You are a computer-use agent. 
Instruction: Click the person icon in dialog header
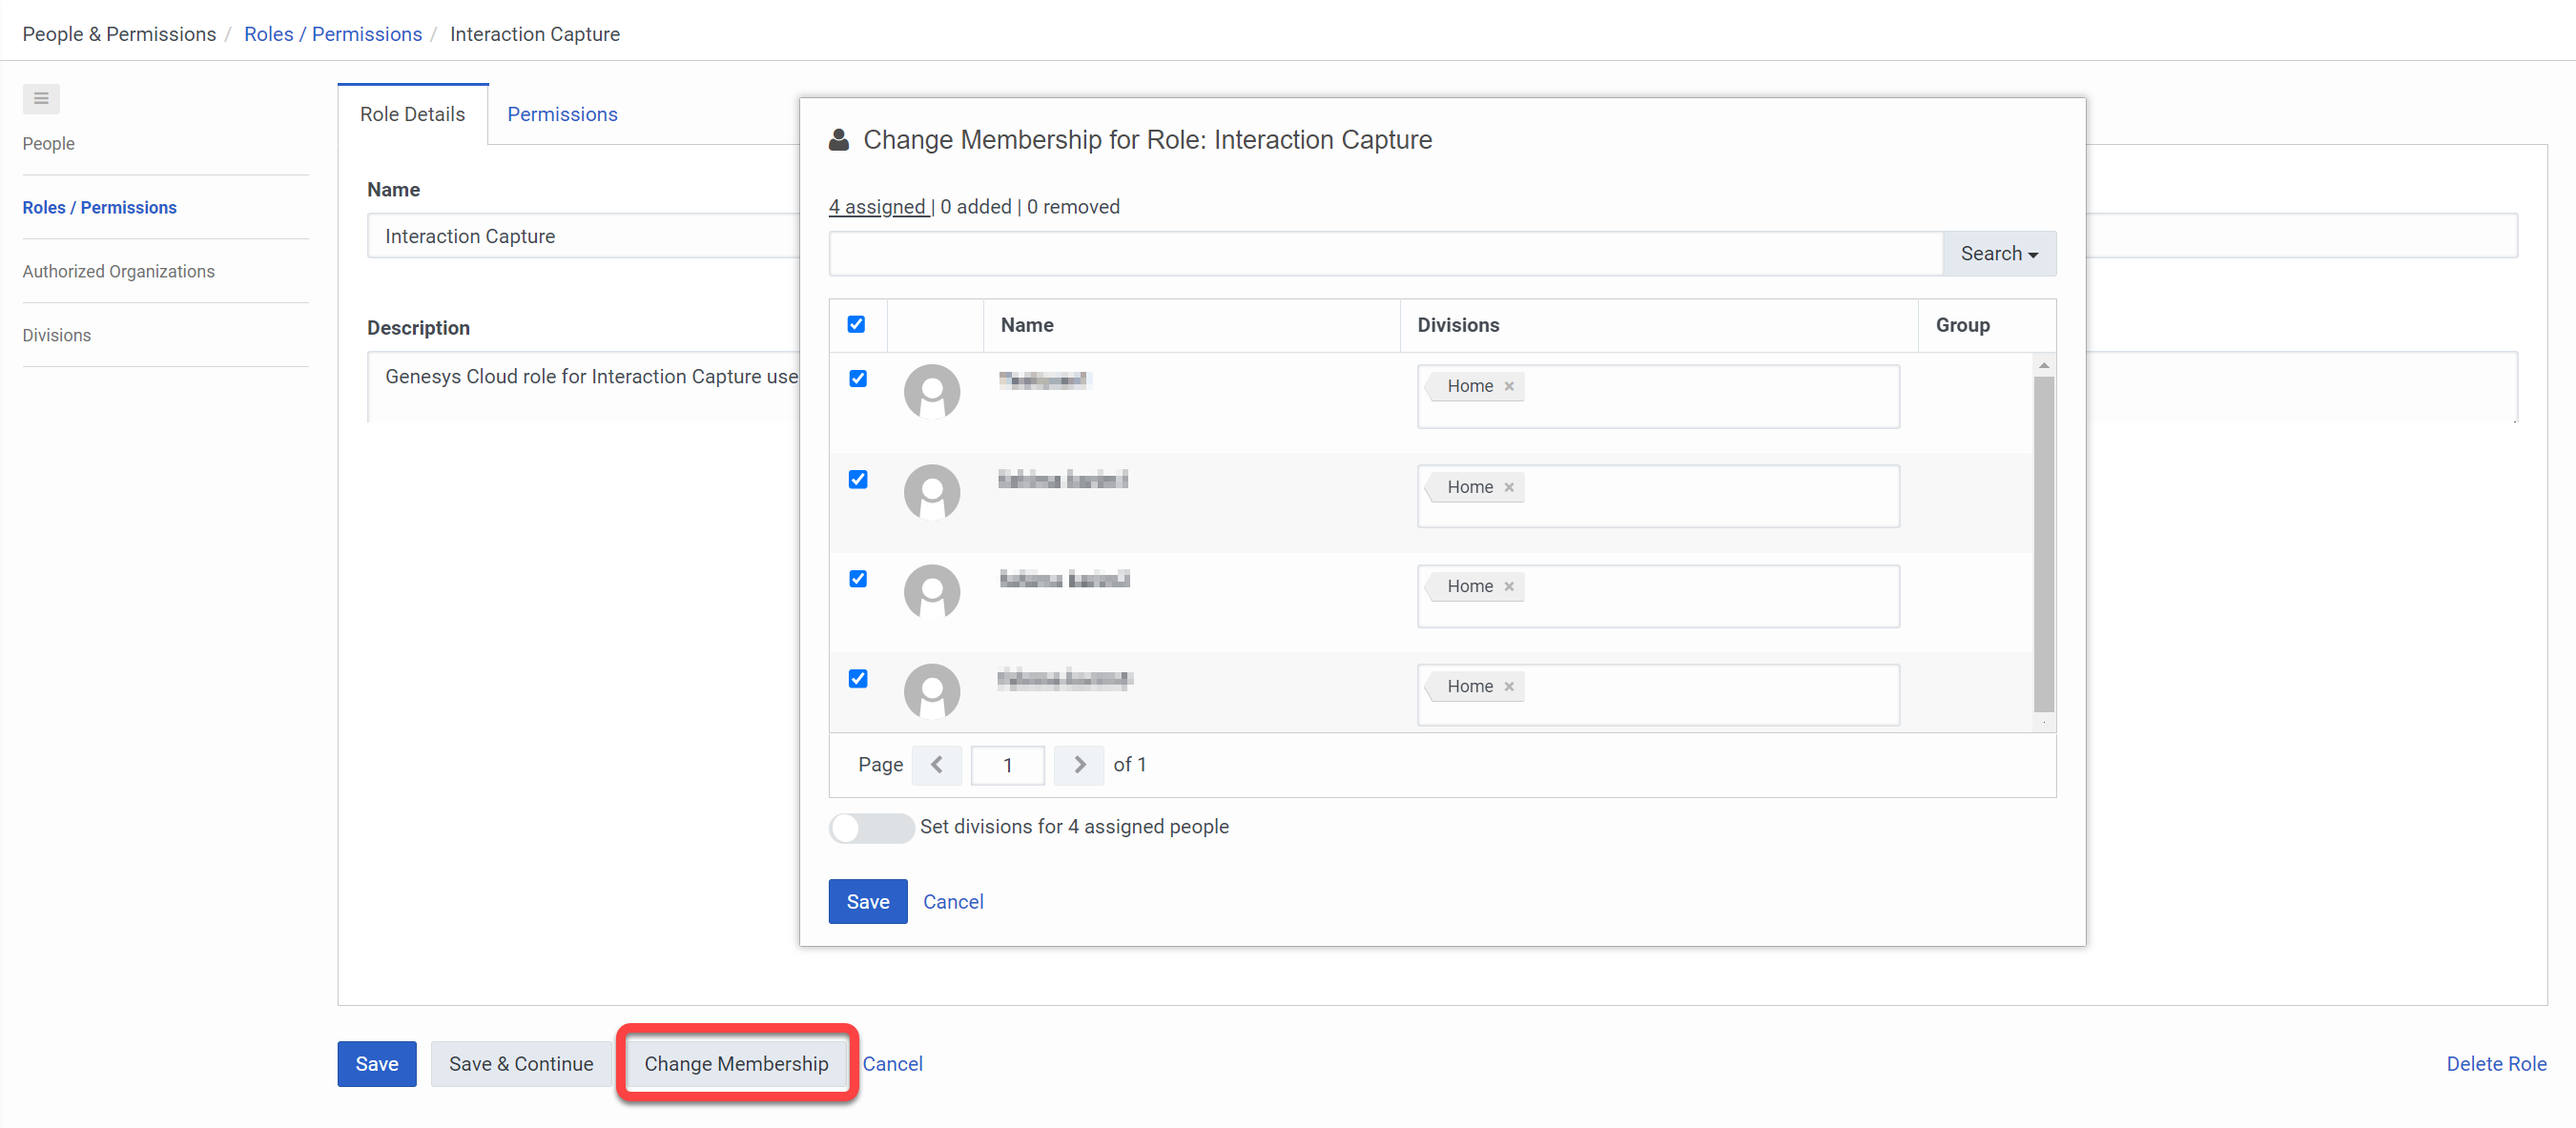(840, 139)
